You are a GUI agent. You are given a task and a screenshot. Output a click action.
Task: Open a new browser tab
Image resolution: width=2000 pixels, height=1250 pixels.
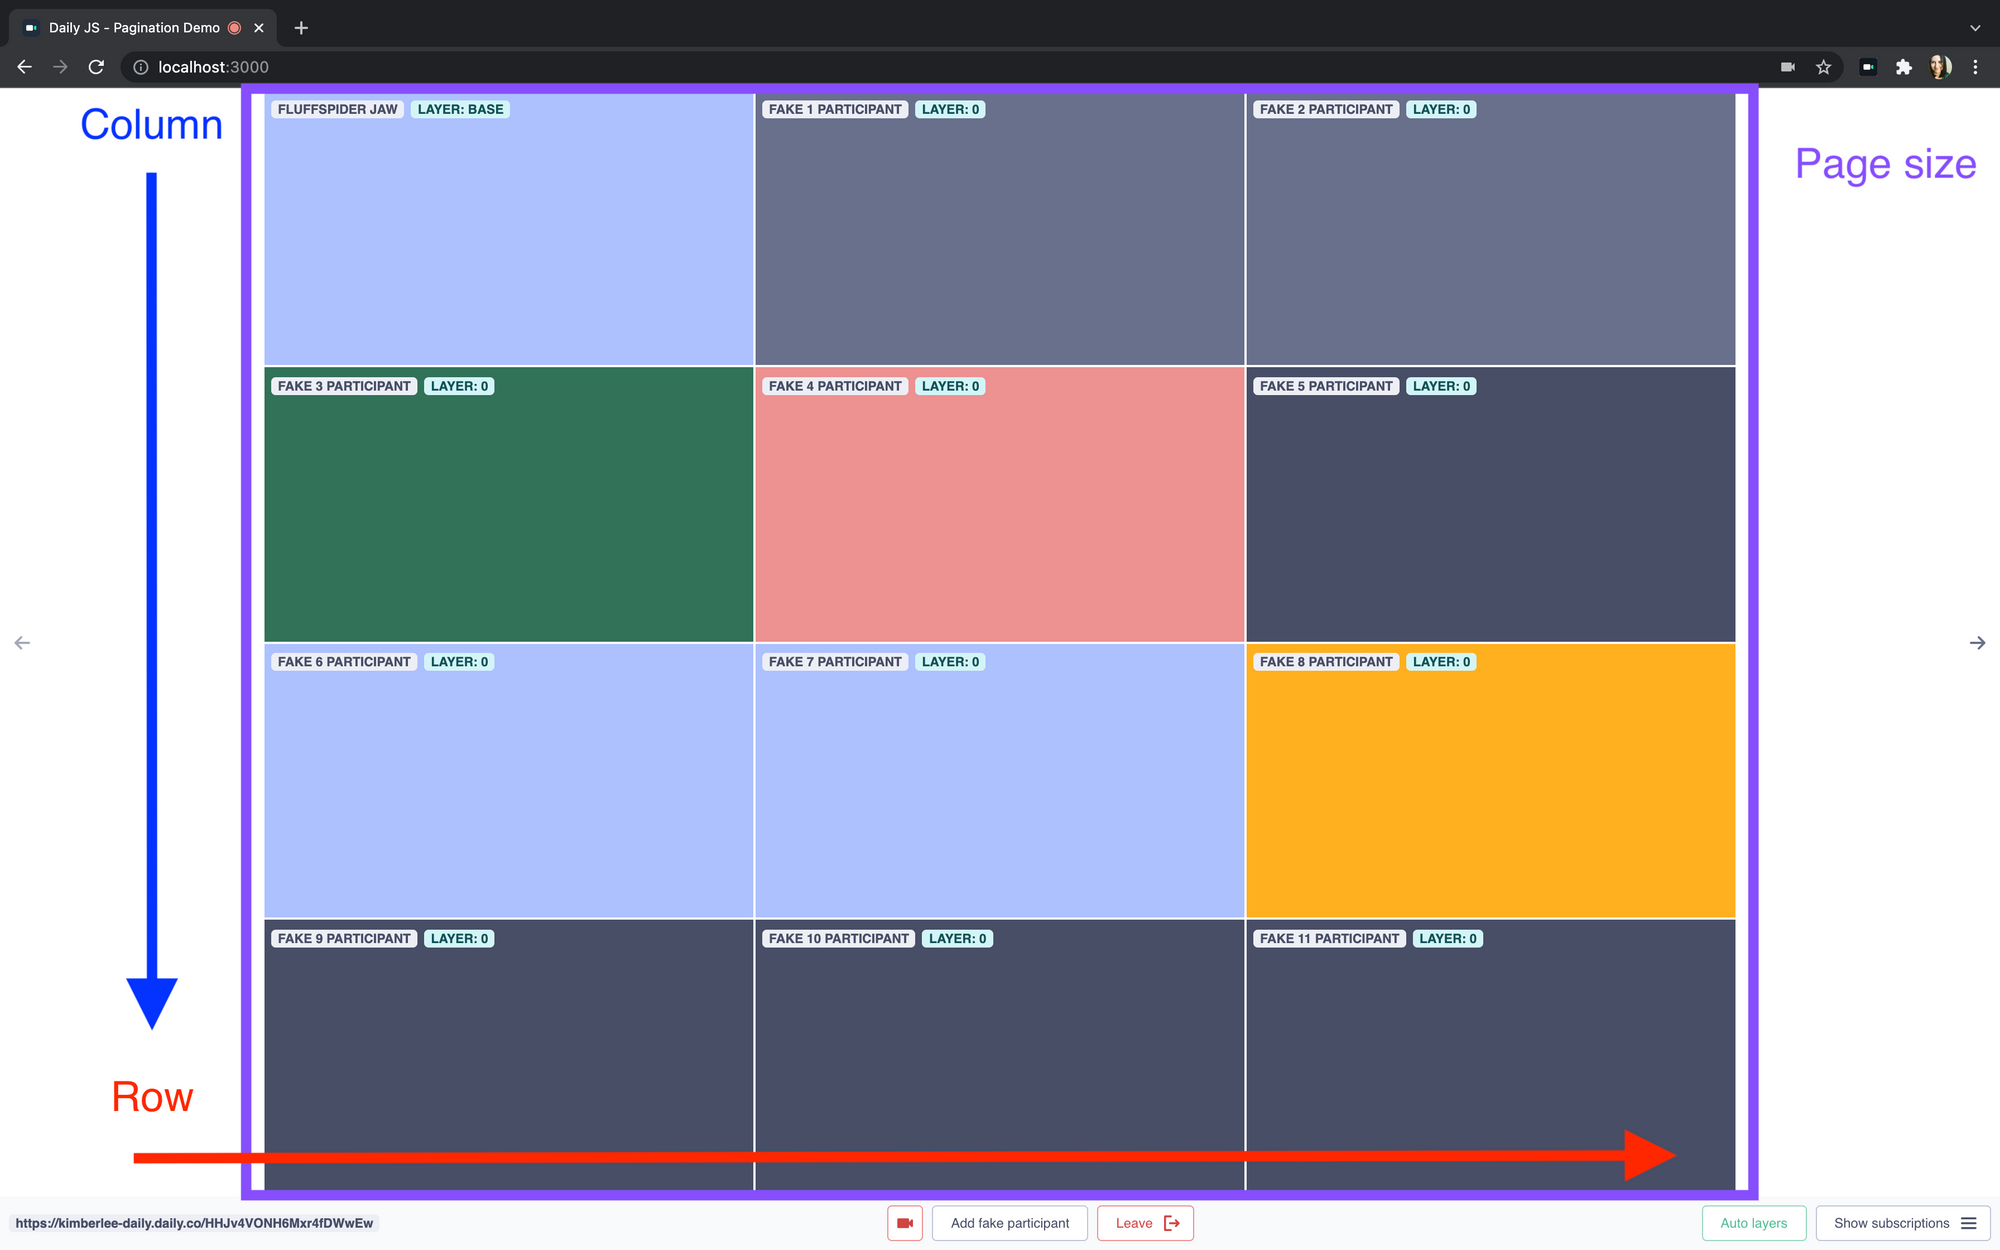click(x=301, y=26)
